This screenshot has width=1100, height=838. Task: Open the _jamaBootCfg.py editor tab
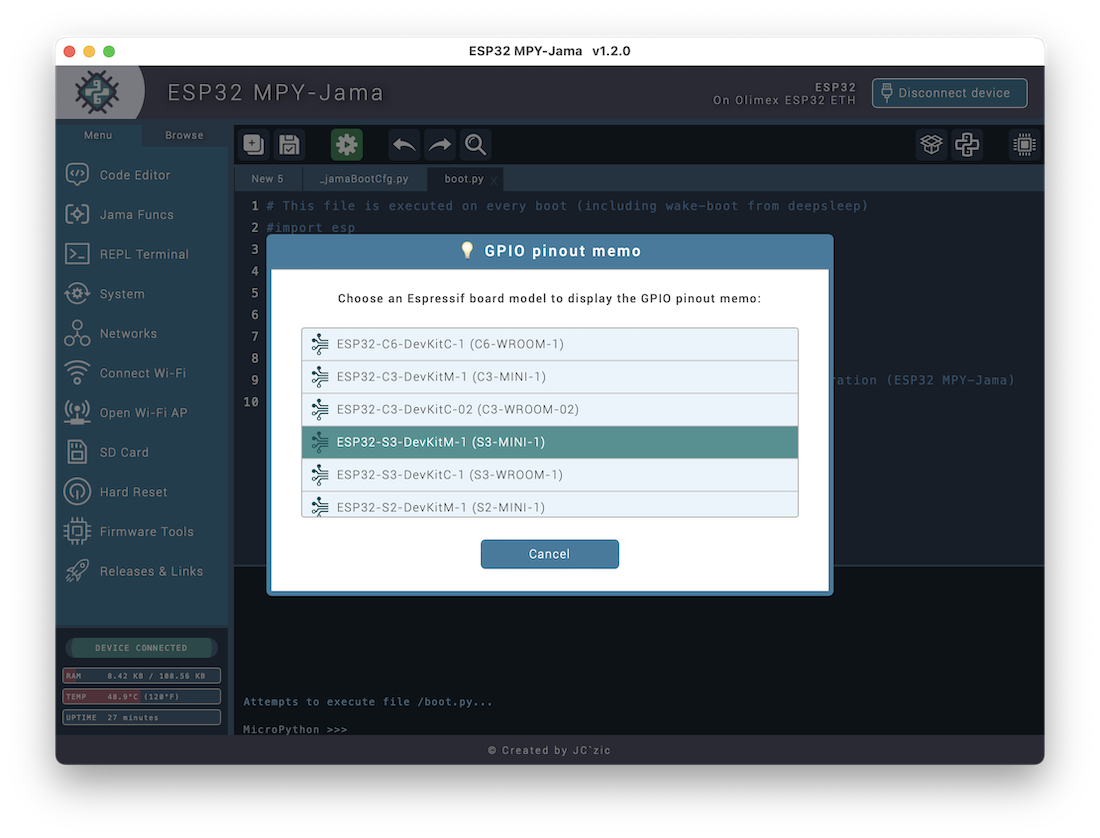click(364, 179)
